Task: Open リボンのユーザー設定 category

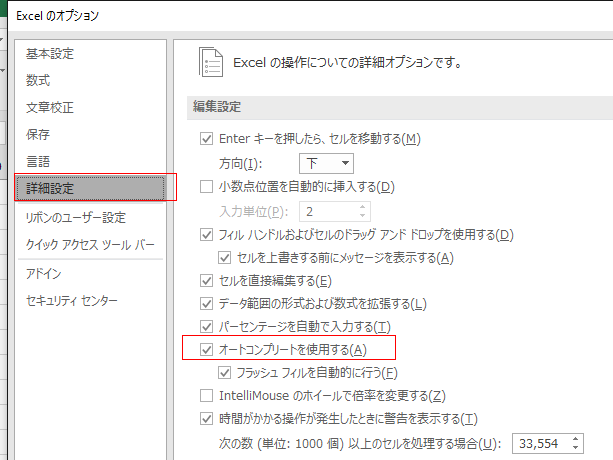Action: point(76,218)
